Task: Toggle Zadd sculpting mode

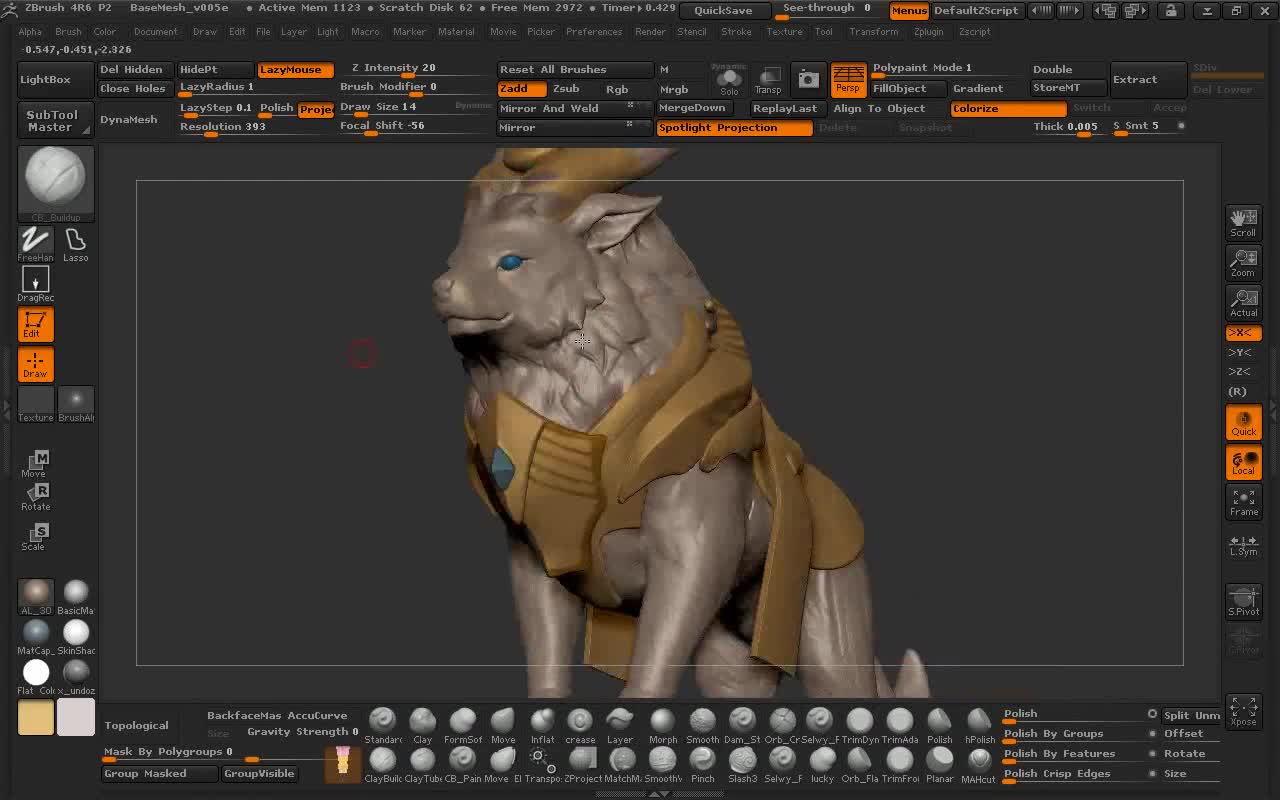Action: click(520, 89)
